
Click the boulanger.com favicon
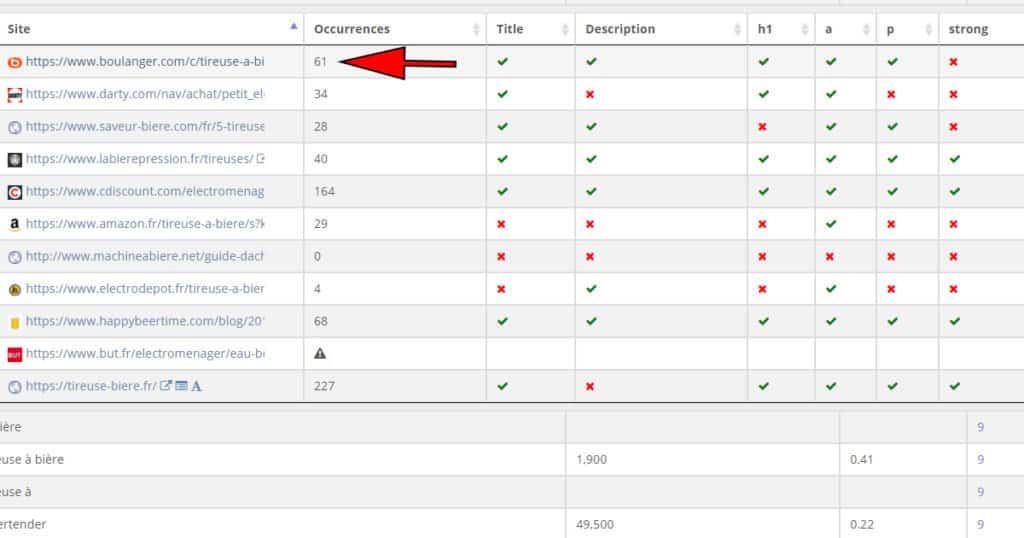14,62
